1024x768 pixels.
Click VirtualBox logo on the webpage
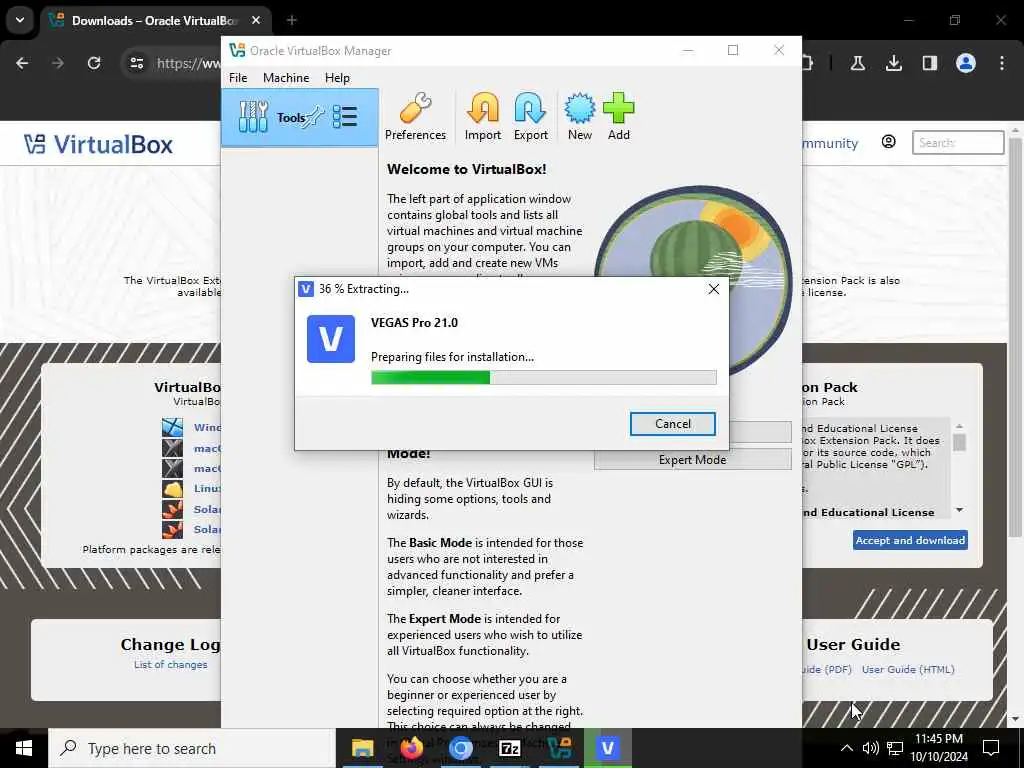tap(99, 144)
